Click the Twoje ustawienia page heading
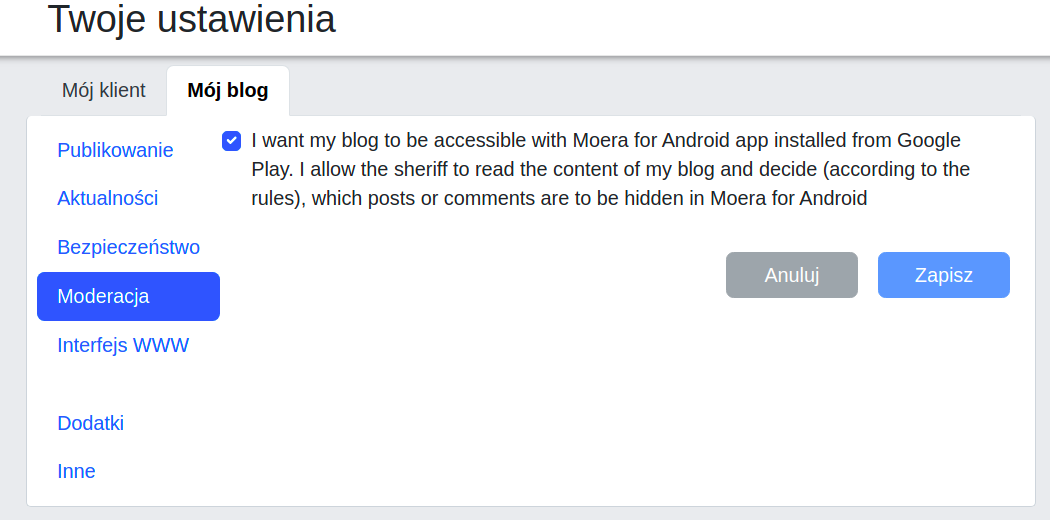 tap(192, 19)
